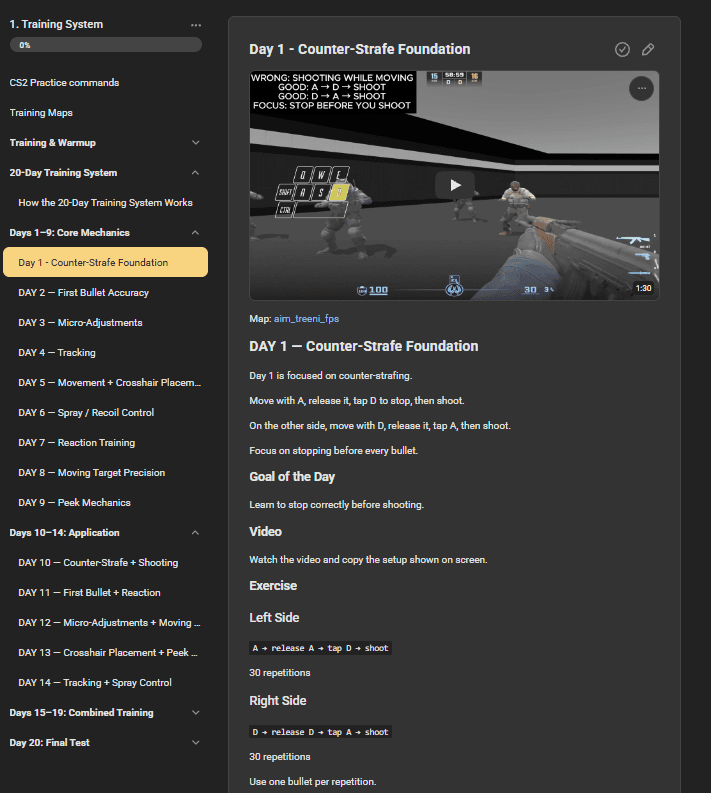This screenshot has width=711, height=793.
Task: Open the Training Maps page
Action: [x=41, y=113]
